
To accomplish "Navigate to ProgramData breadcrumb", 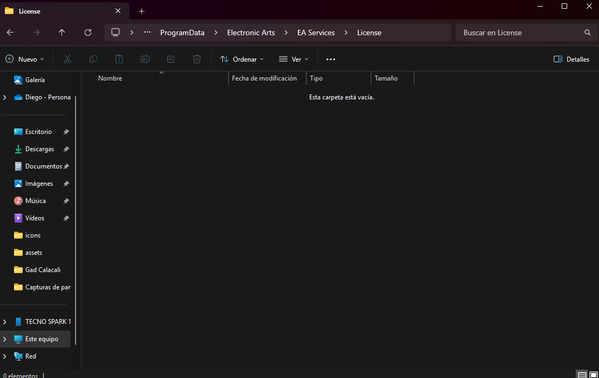I will tap(182, 32).
